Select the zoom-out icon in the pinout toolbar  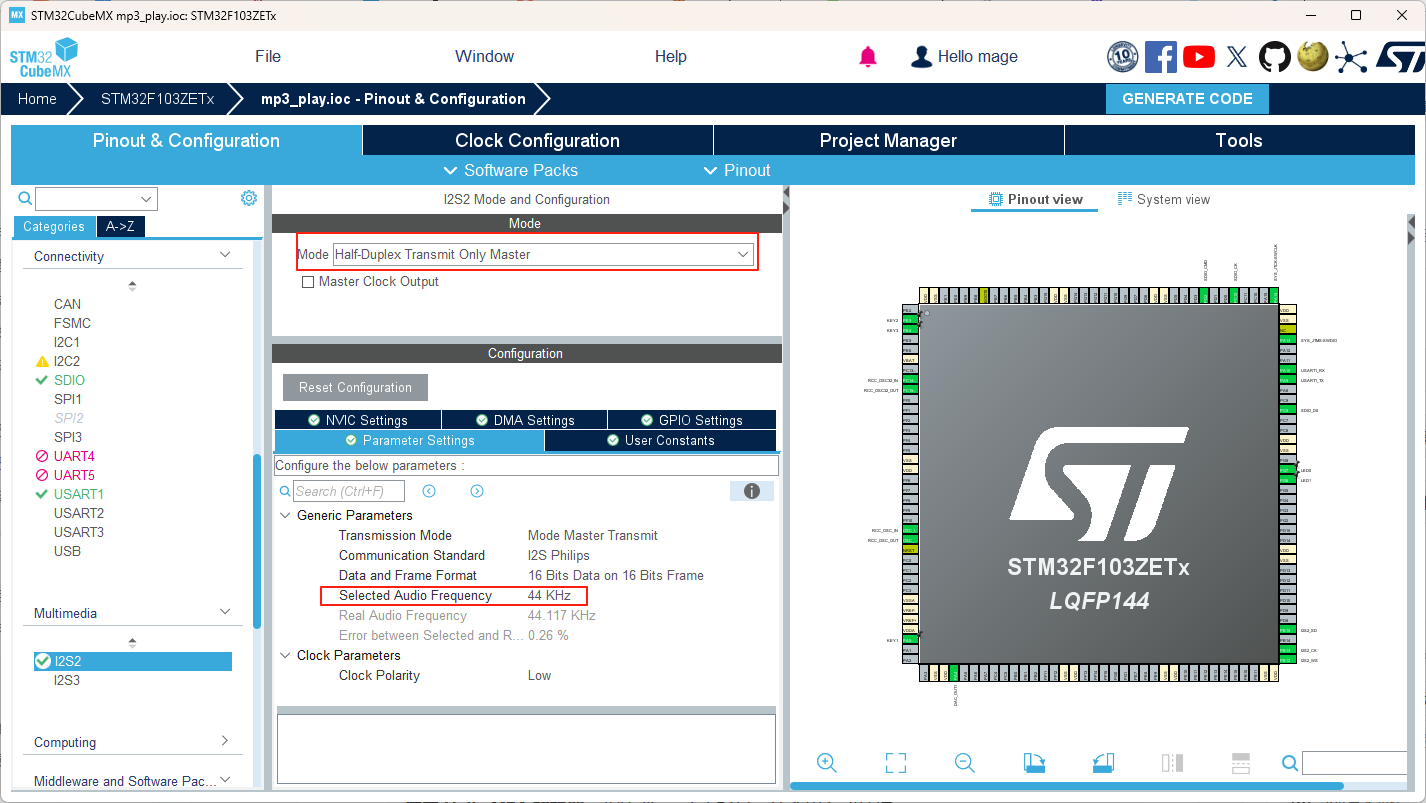[964, 763]
